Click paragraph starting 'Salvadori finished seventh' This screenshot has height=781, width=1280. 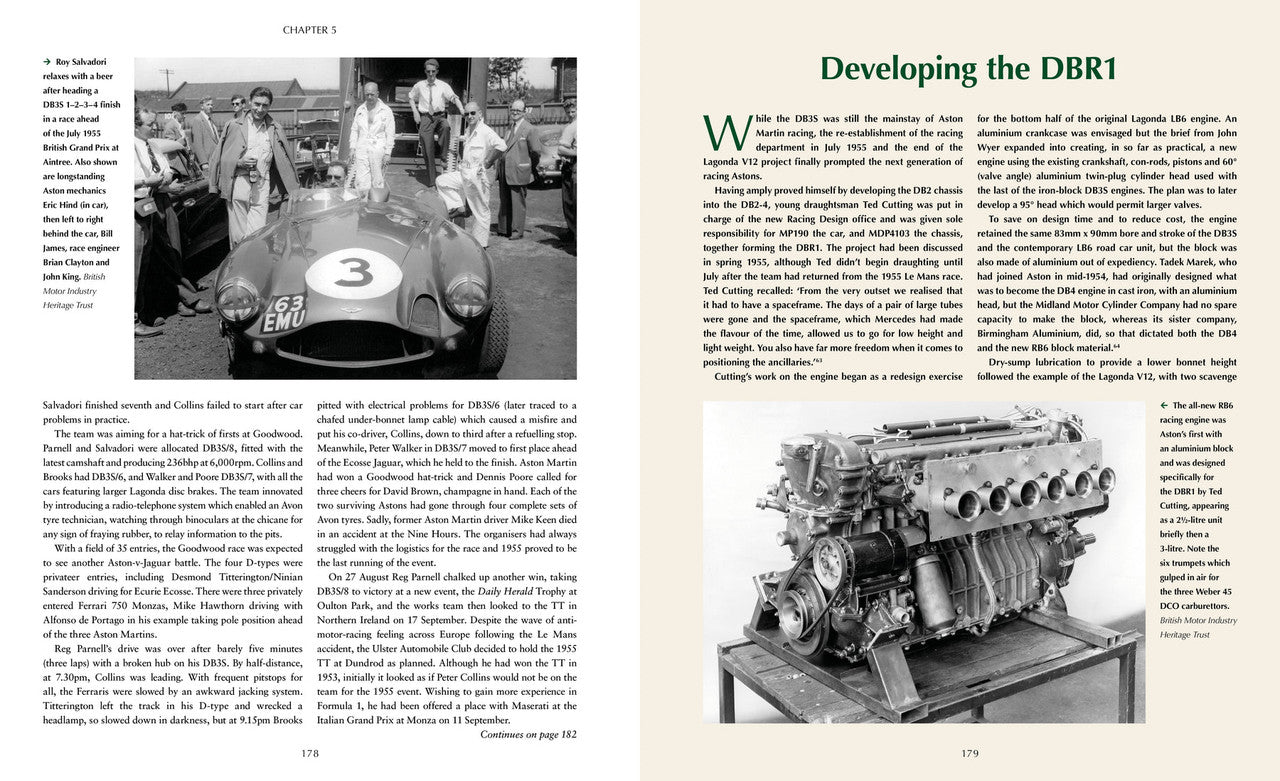point(174,413)
